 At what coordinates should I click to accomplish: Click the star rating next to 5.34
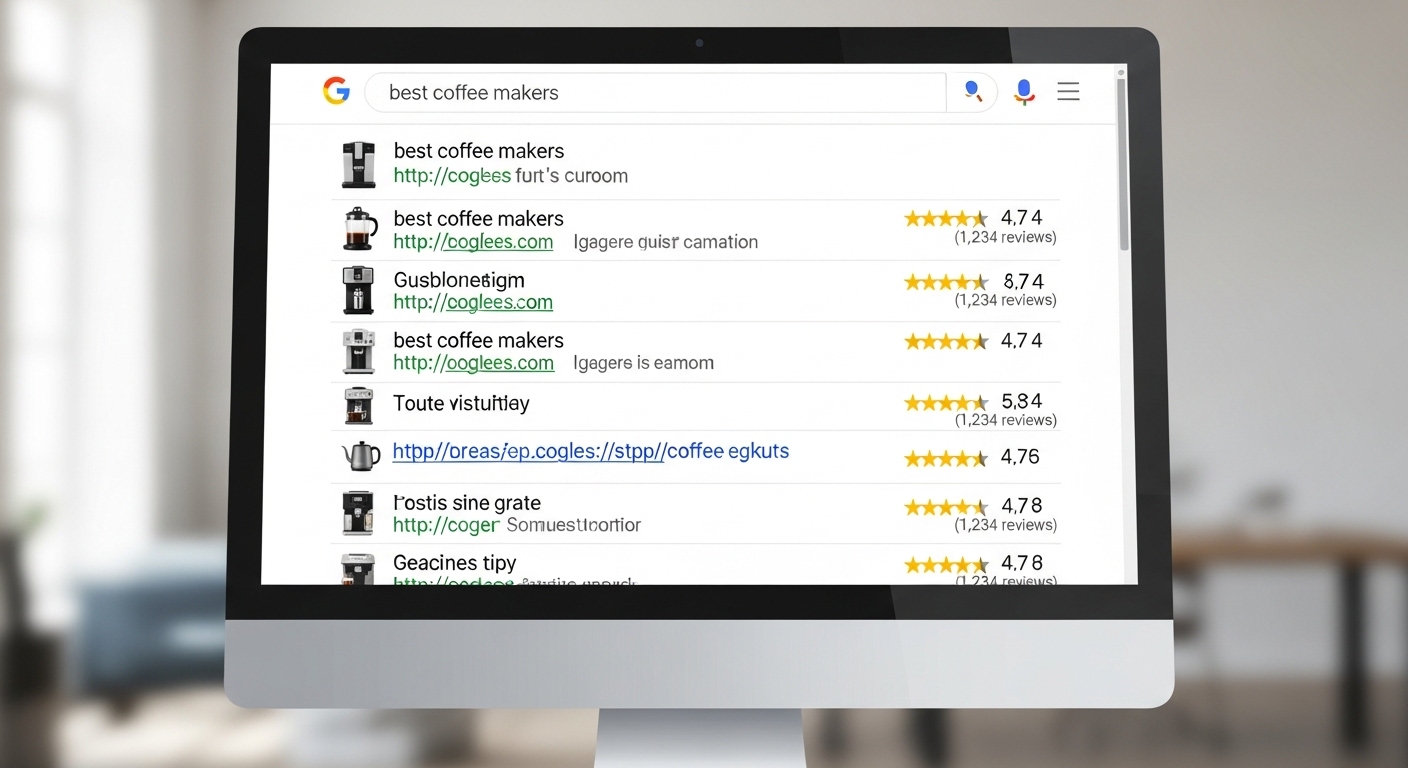[946, 403]
